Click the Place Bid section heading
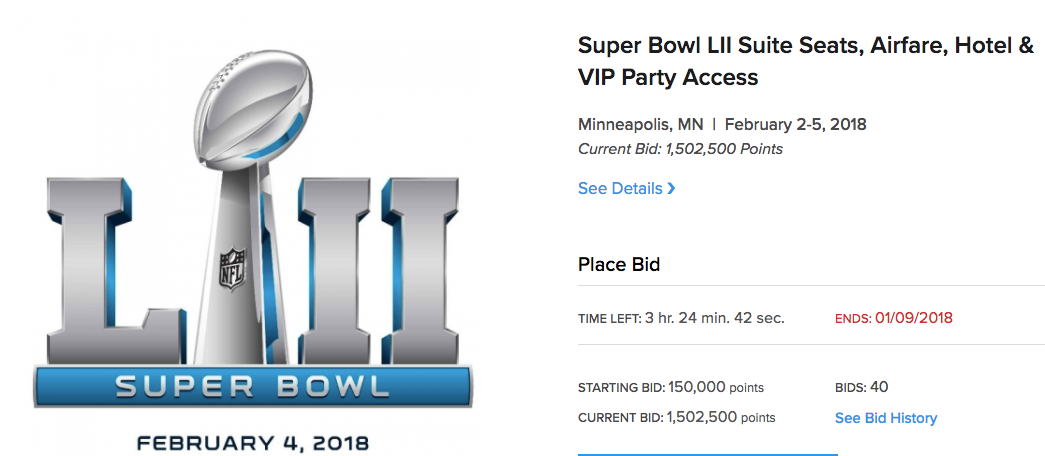Image resolution: width=1045 pixels, height=456 pixels. [619, 265]
